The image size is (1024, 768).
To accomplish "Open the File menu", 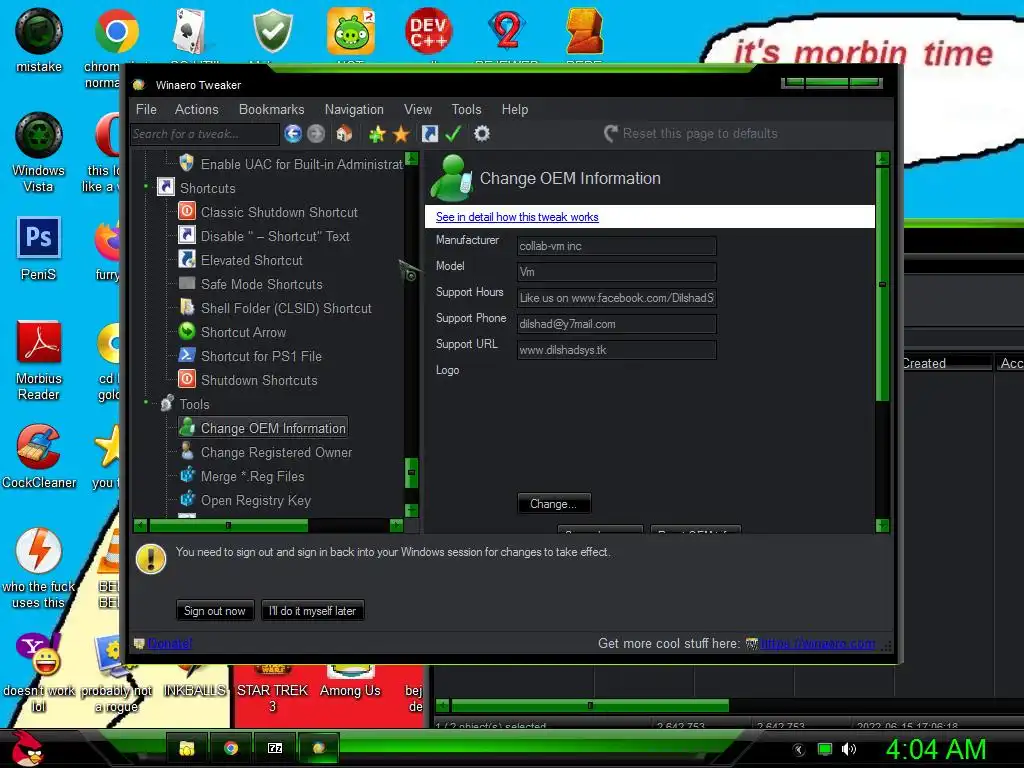I will (x=146, y=109).
